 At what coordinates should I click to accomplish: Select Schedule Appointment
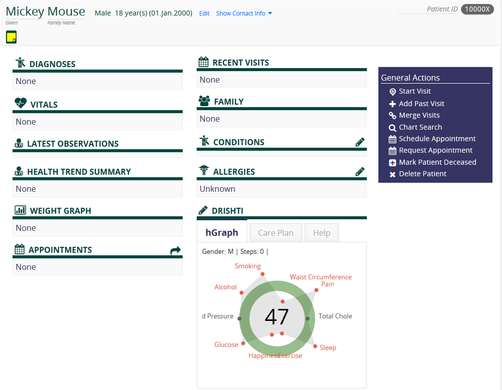pos(437,139)
